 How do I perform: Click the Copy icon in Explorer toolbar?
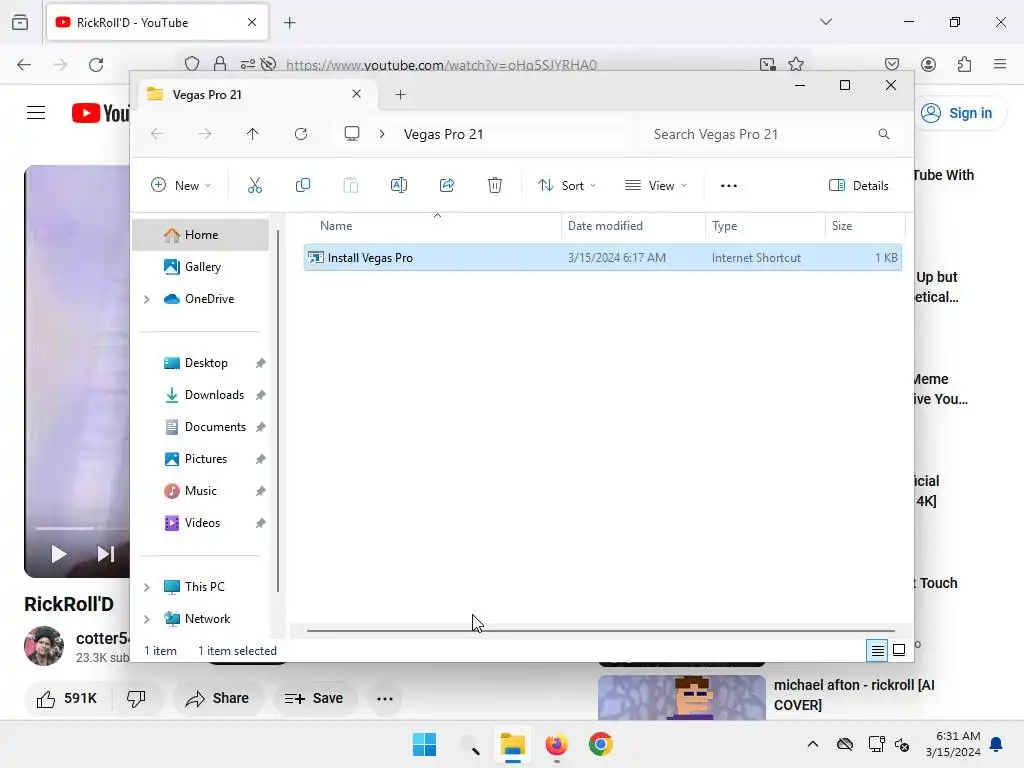[x=302, y=185]
